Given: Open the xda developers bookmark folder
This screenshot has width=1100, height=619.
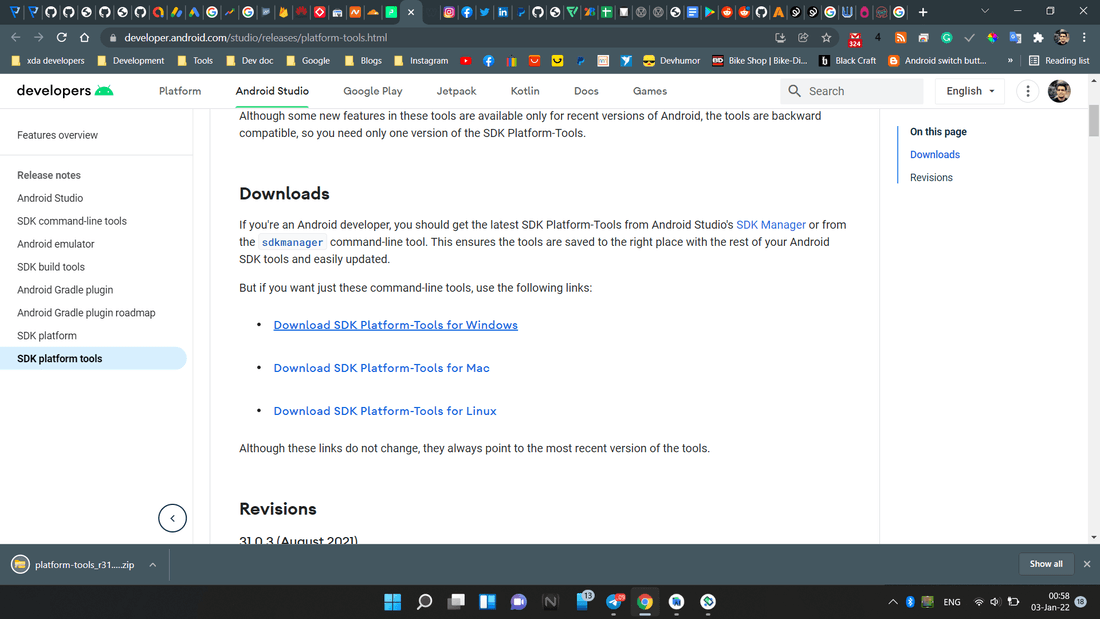Looking at the screenshot, I should pos(48,61).
